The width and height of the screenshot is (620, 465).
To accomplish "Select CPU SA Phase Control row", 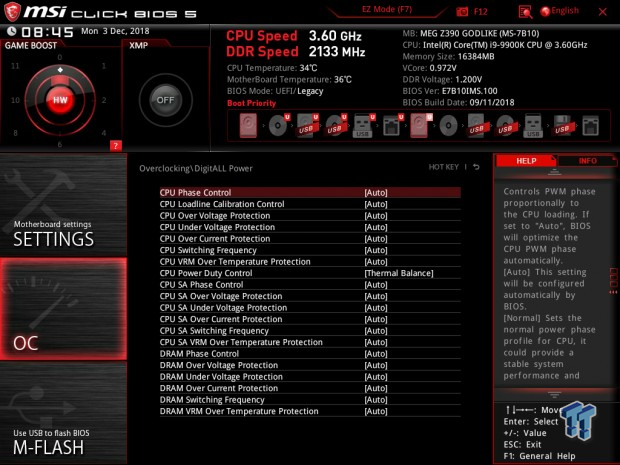I will 310,285.
